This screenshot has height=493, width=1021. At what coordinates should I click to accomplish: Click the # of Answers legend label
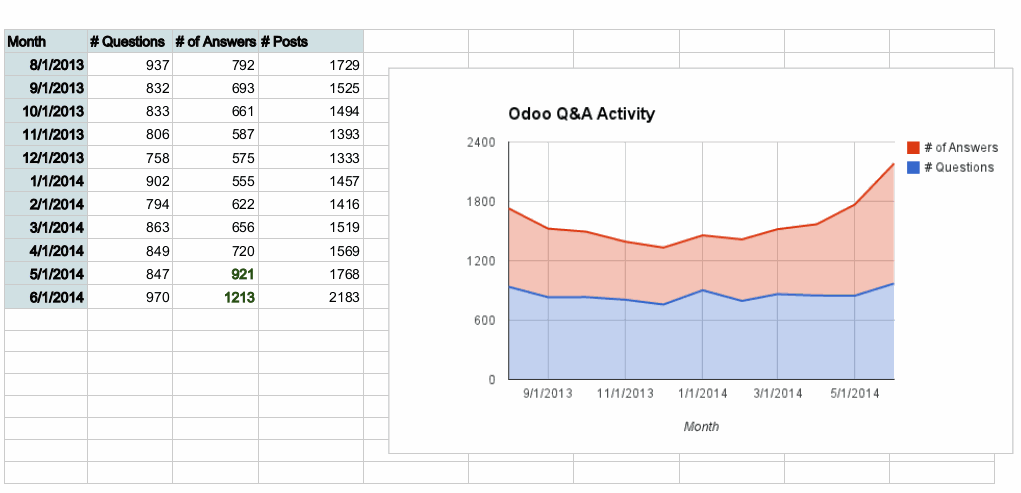[961, 148]
